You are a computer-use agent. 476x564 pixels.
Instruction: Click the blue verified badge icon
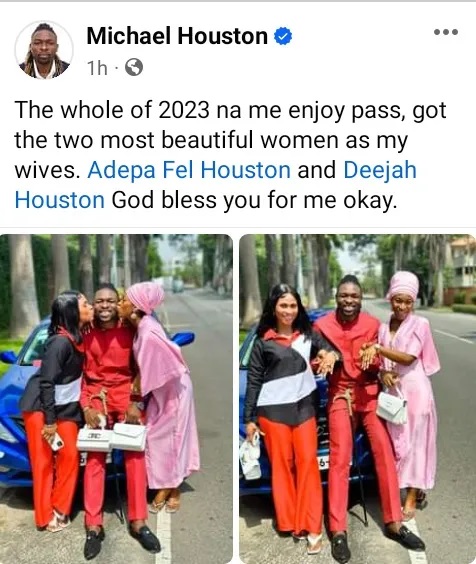pyautogui.click(x=283, y=36)
